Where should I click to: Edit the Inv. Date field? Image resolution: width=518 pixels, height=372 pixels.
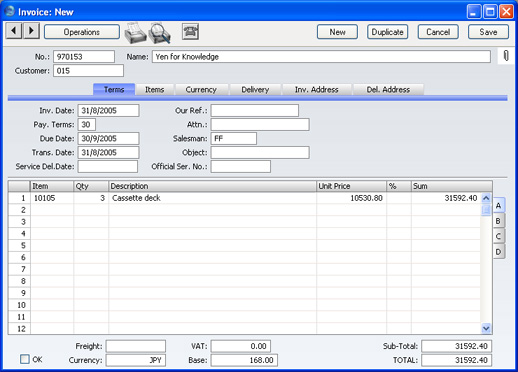point(108,111)
